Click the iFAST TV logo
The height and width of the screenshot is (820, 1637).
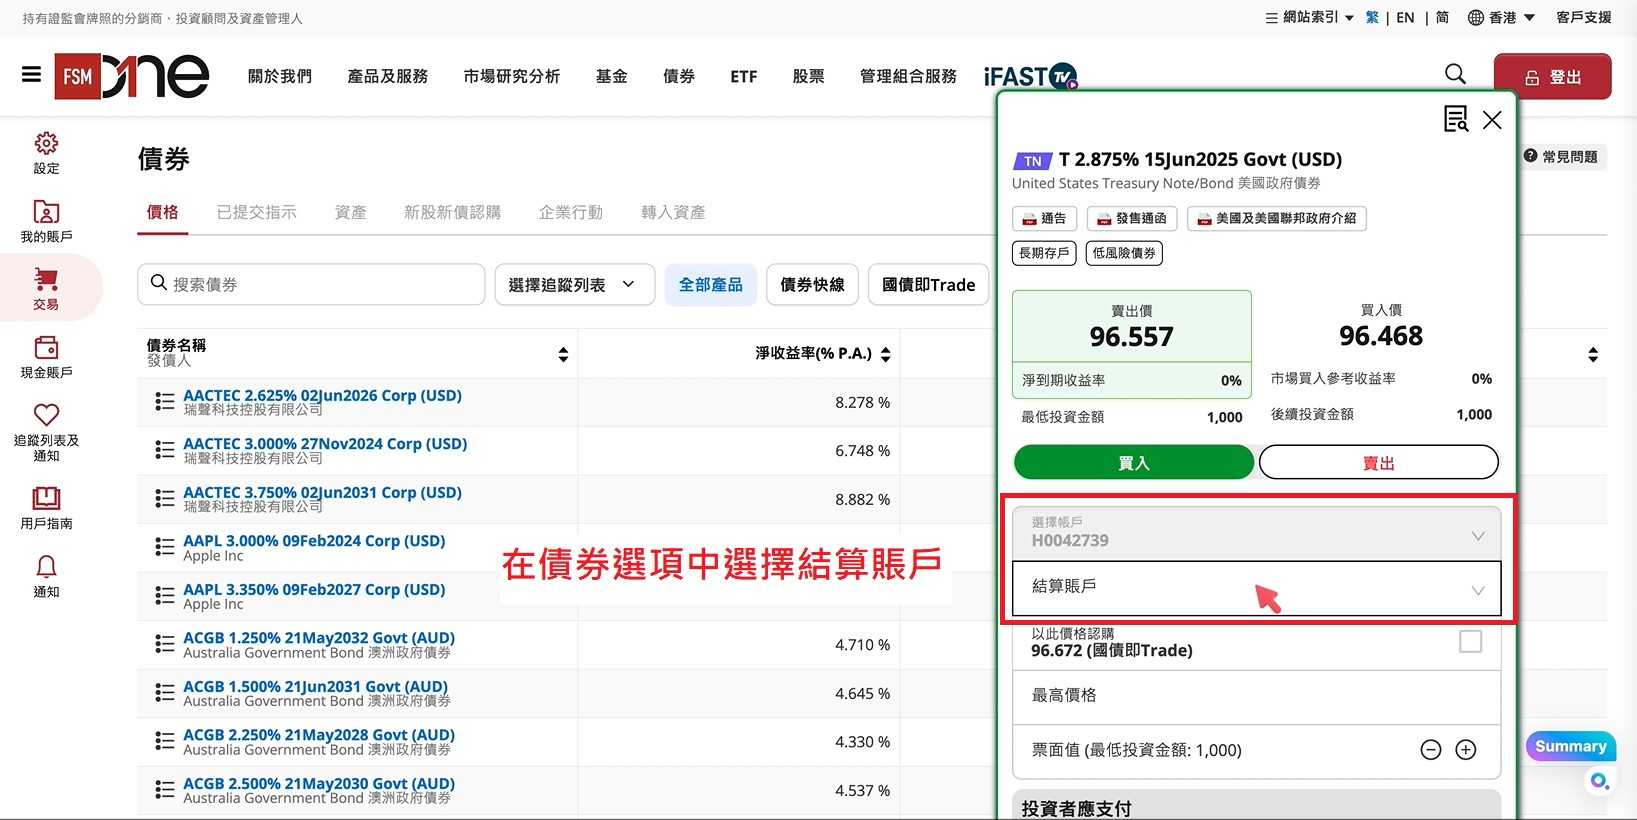[1030, 76]
